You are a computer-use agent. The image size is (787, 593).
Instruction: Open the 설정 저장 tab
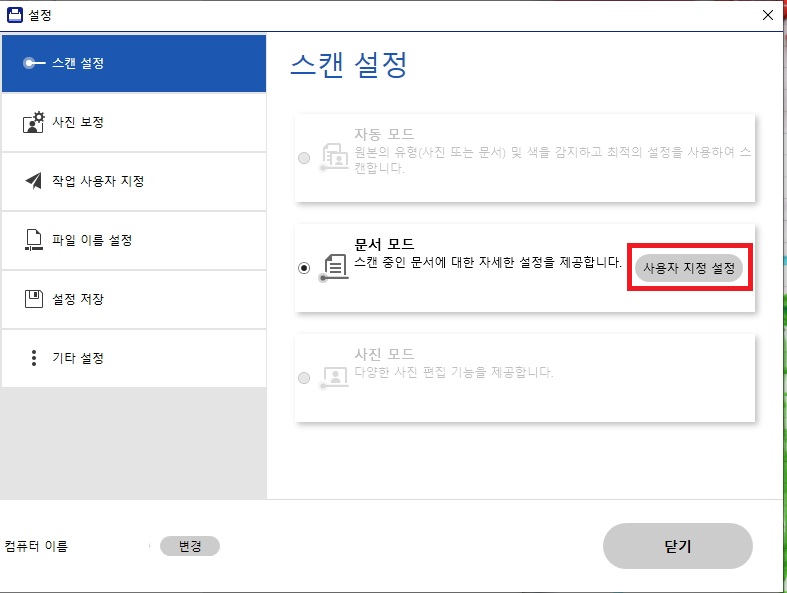point(134,299)
